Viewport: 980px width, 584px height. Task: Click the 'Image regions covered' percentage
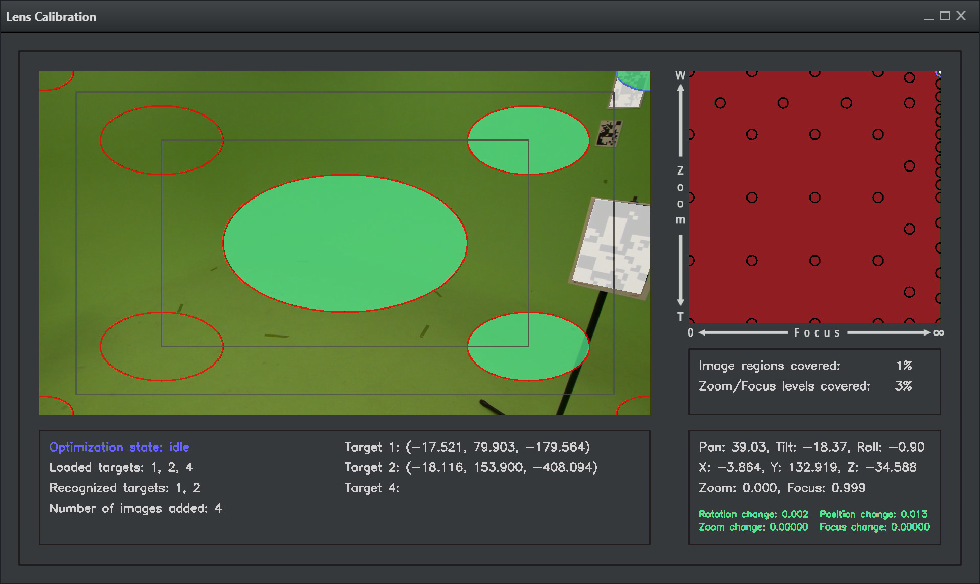[x=904, y=366]
